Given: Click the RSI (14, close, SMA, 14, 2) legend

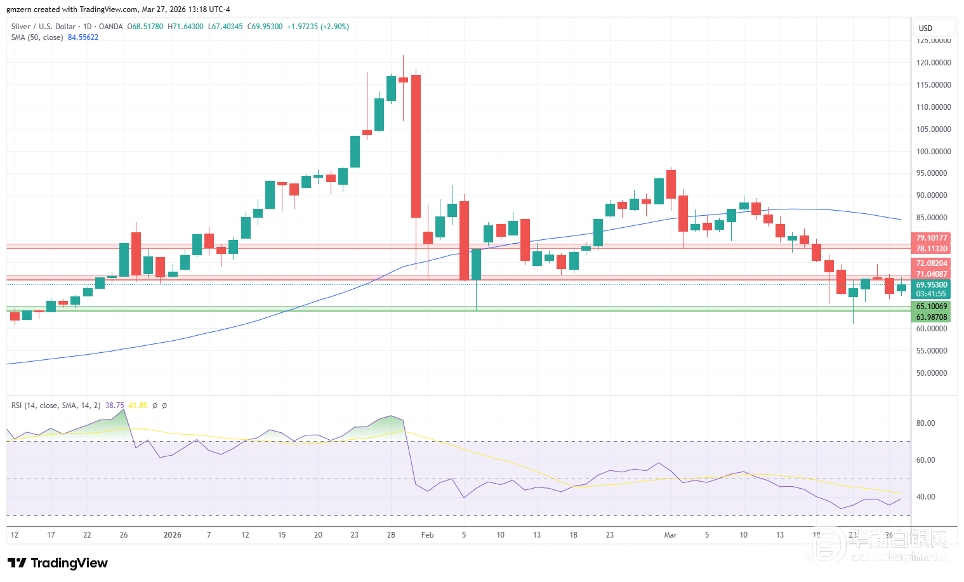Looking at the screenshot, I should point(53,405).
